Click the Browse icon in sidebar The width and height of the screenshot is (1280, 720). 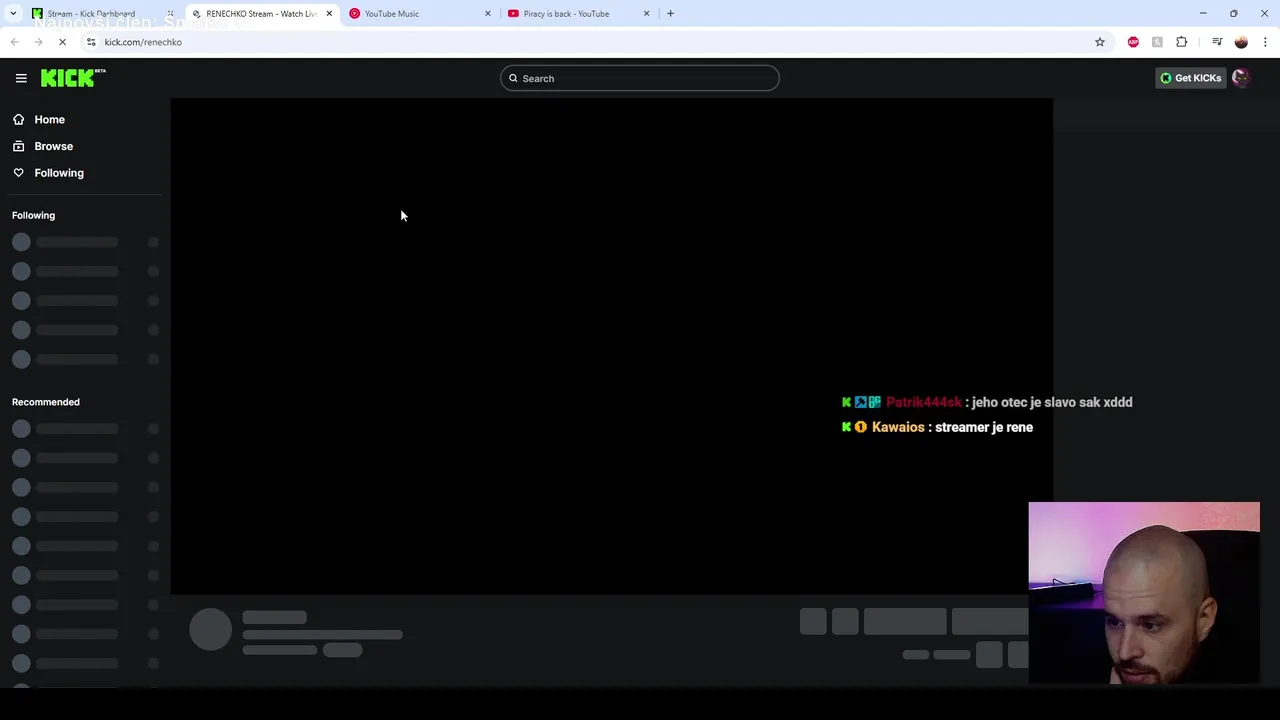(x=18, y=146)
